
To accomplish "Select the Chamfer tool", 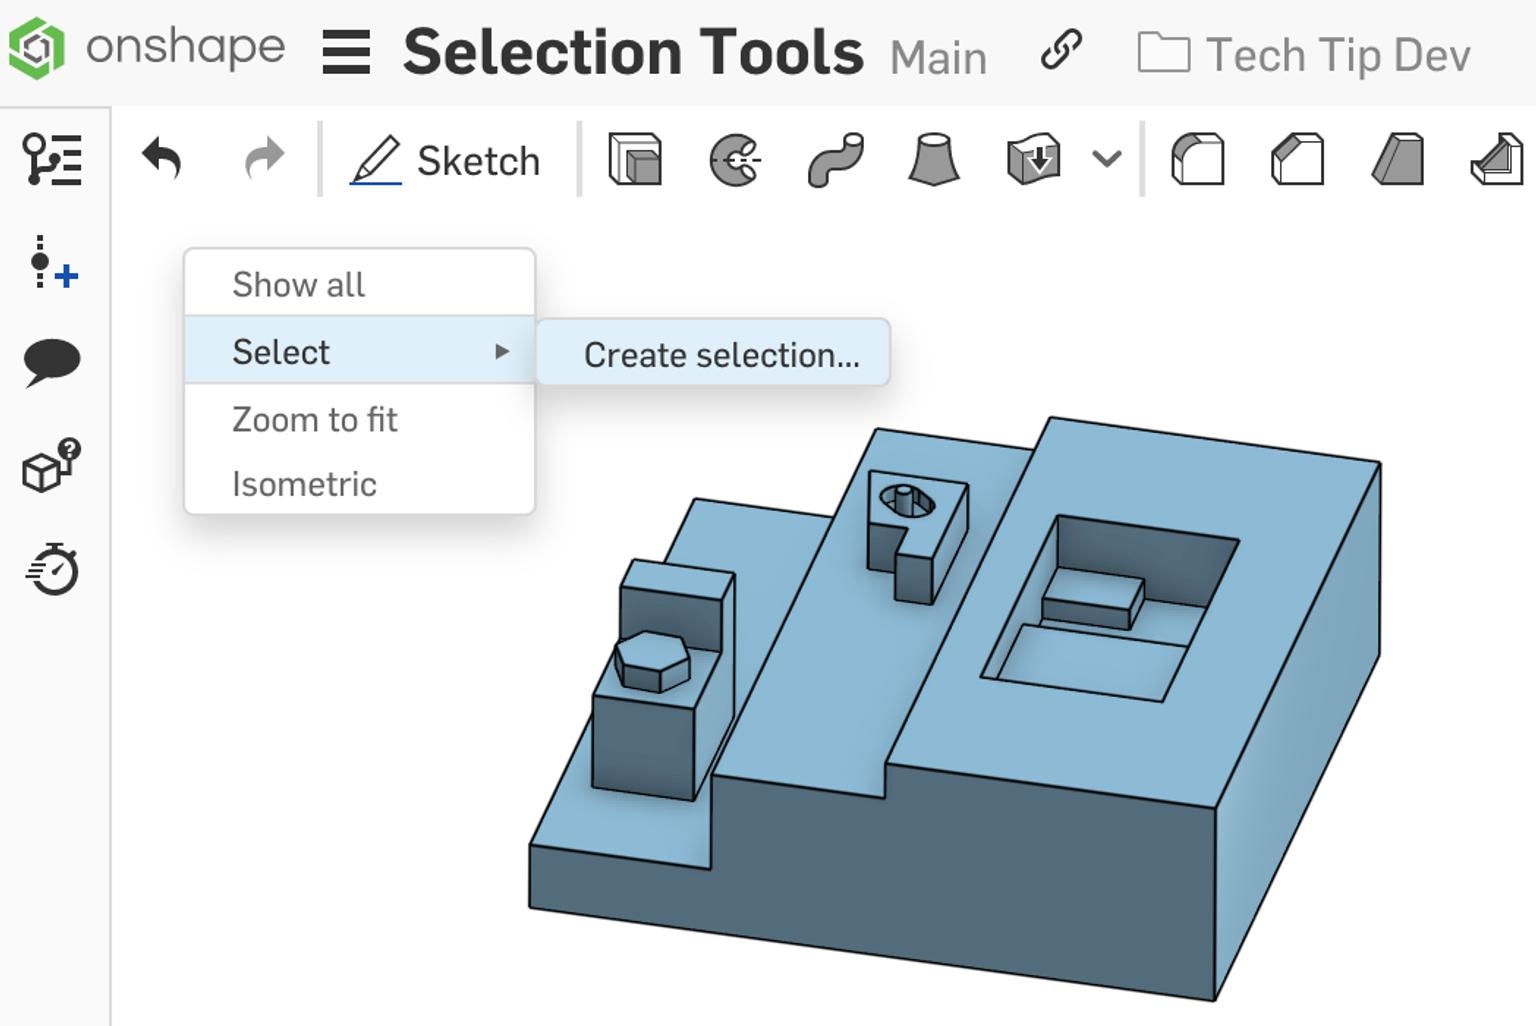I will point(1295,160).
